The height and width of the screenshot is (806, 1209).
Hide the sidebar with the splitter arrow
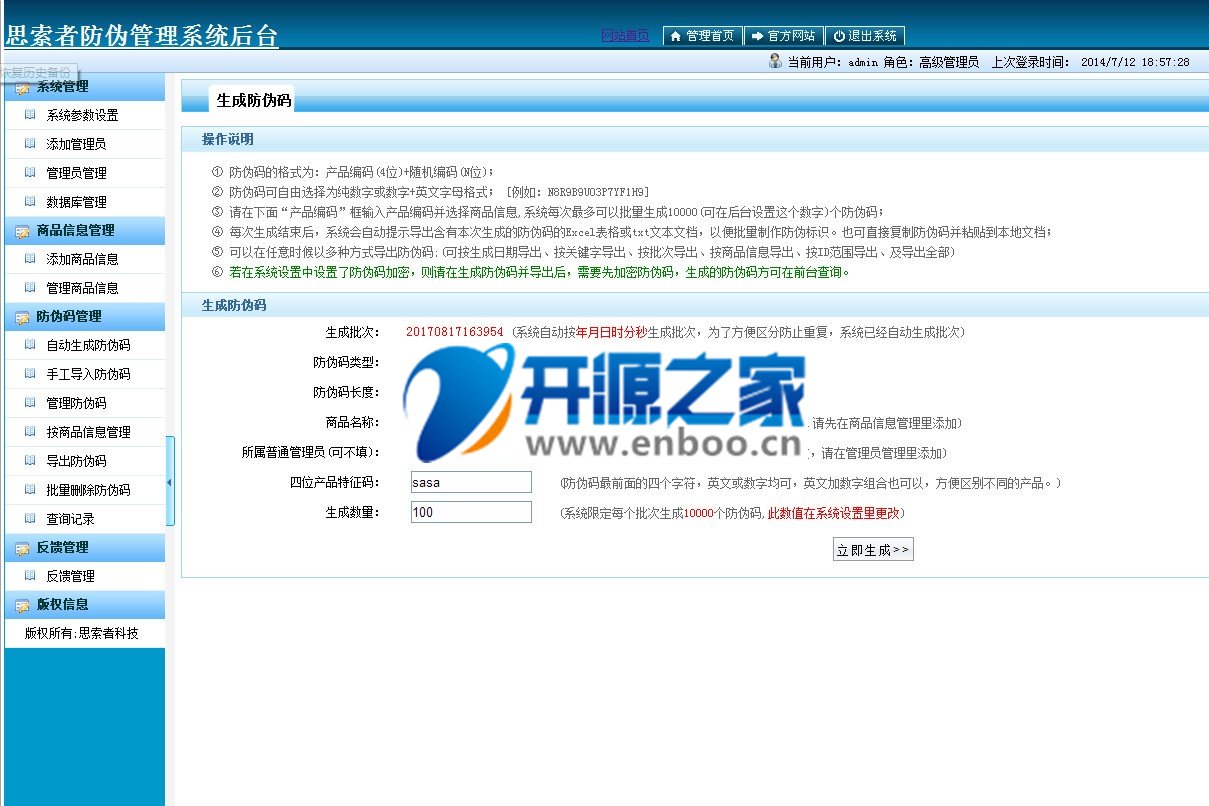170,481
